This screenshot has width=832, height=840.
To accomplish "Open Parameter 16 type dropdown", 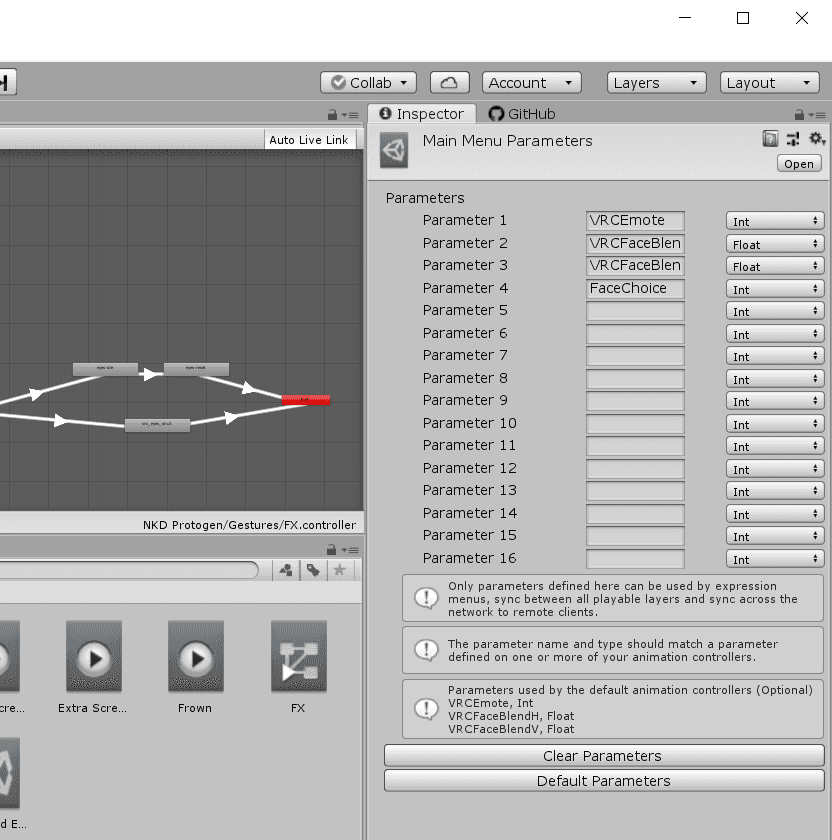I will (x=775, y=559).
